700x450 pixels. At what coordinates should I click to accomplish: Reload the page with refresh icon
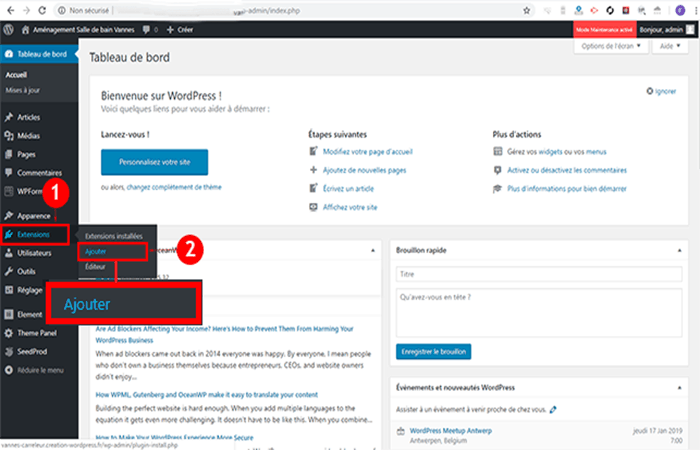[x=42, y=10]
